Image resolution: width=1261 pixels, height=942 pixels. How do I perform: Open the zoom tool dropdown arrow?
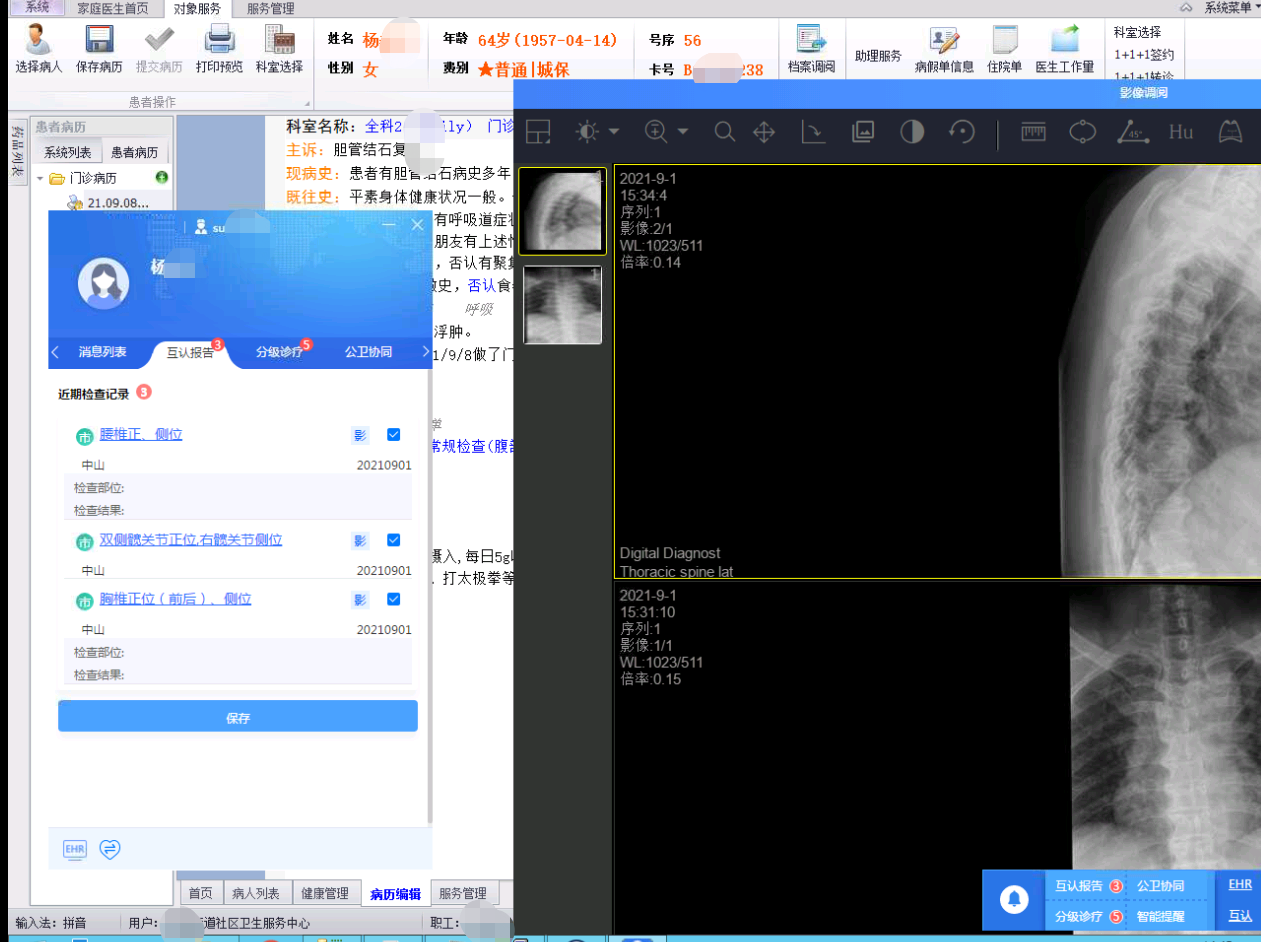pos(683,132)
